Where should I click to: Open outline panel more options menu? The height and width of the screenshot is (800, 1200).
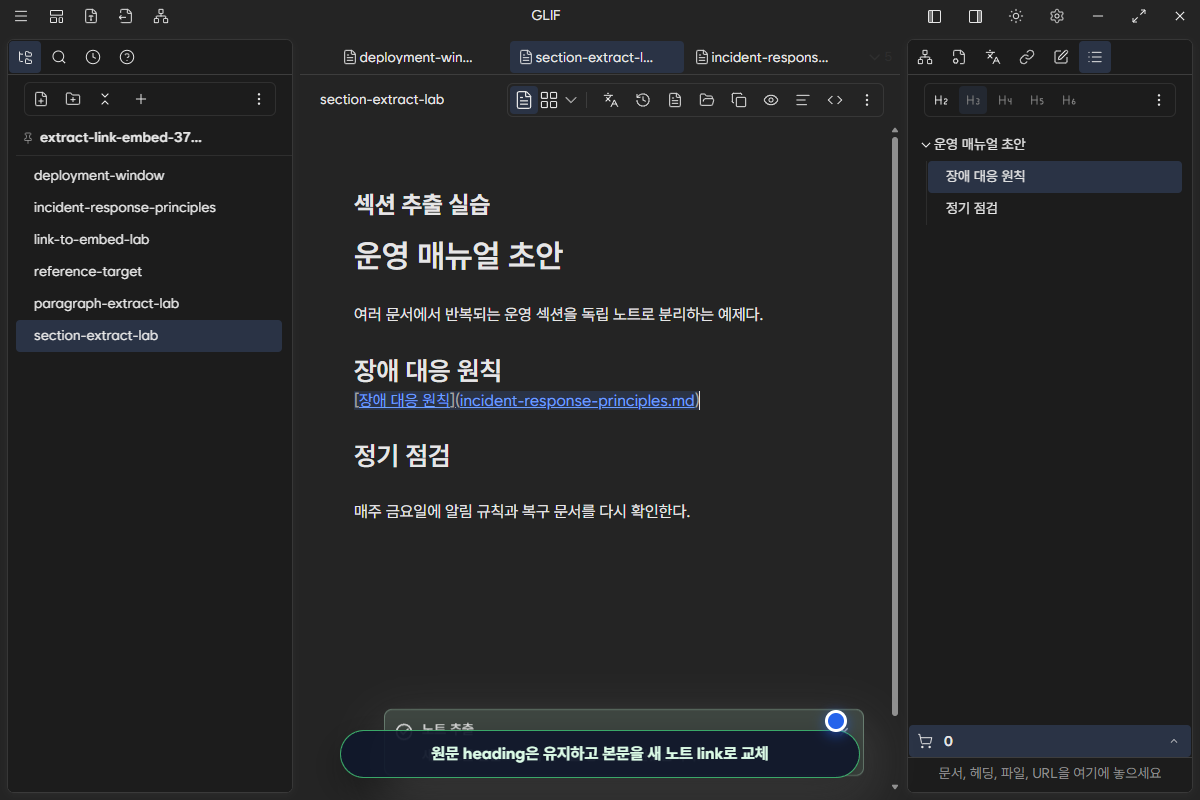pos(1159,100)
